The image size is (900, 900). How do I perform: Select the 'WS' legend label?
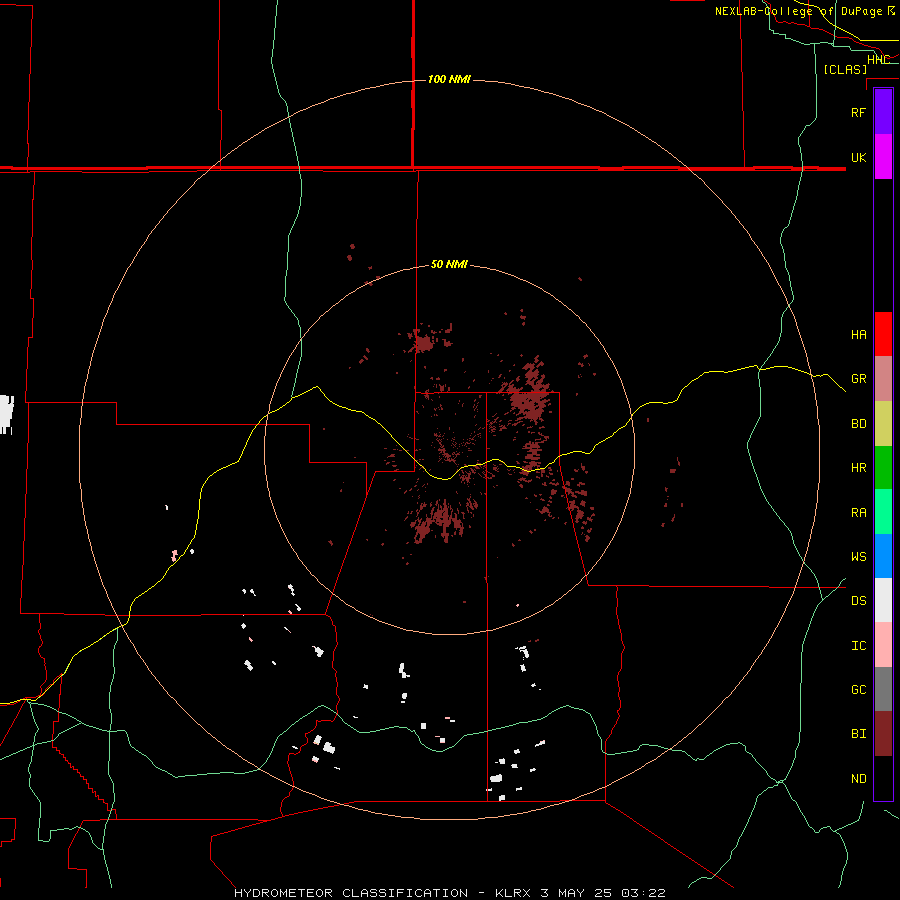click(858, 557)
